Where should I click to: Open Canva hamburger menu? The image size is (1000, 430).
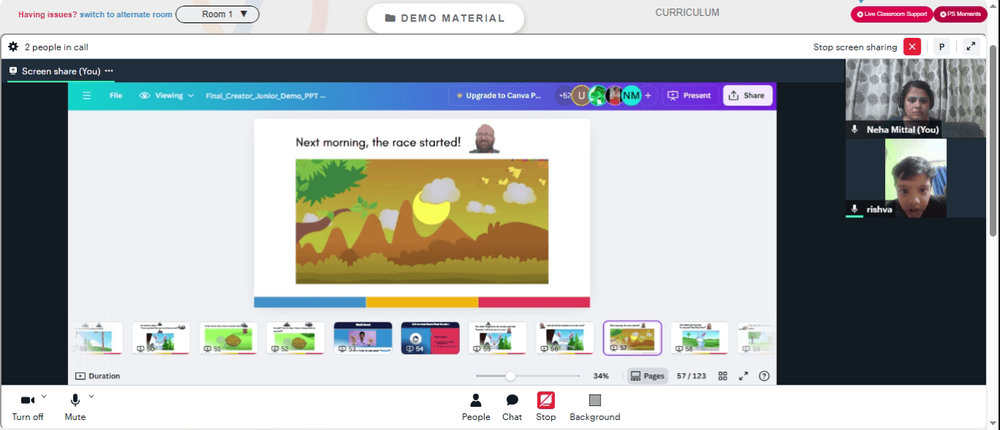point(87,96)
